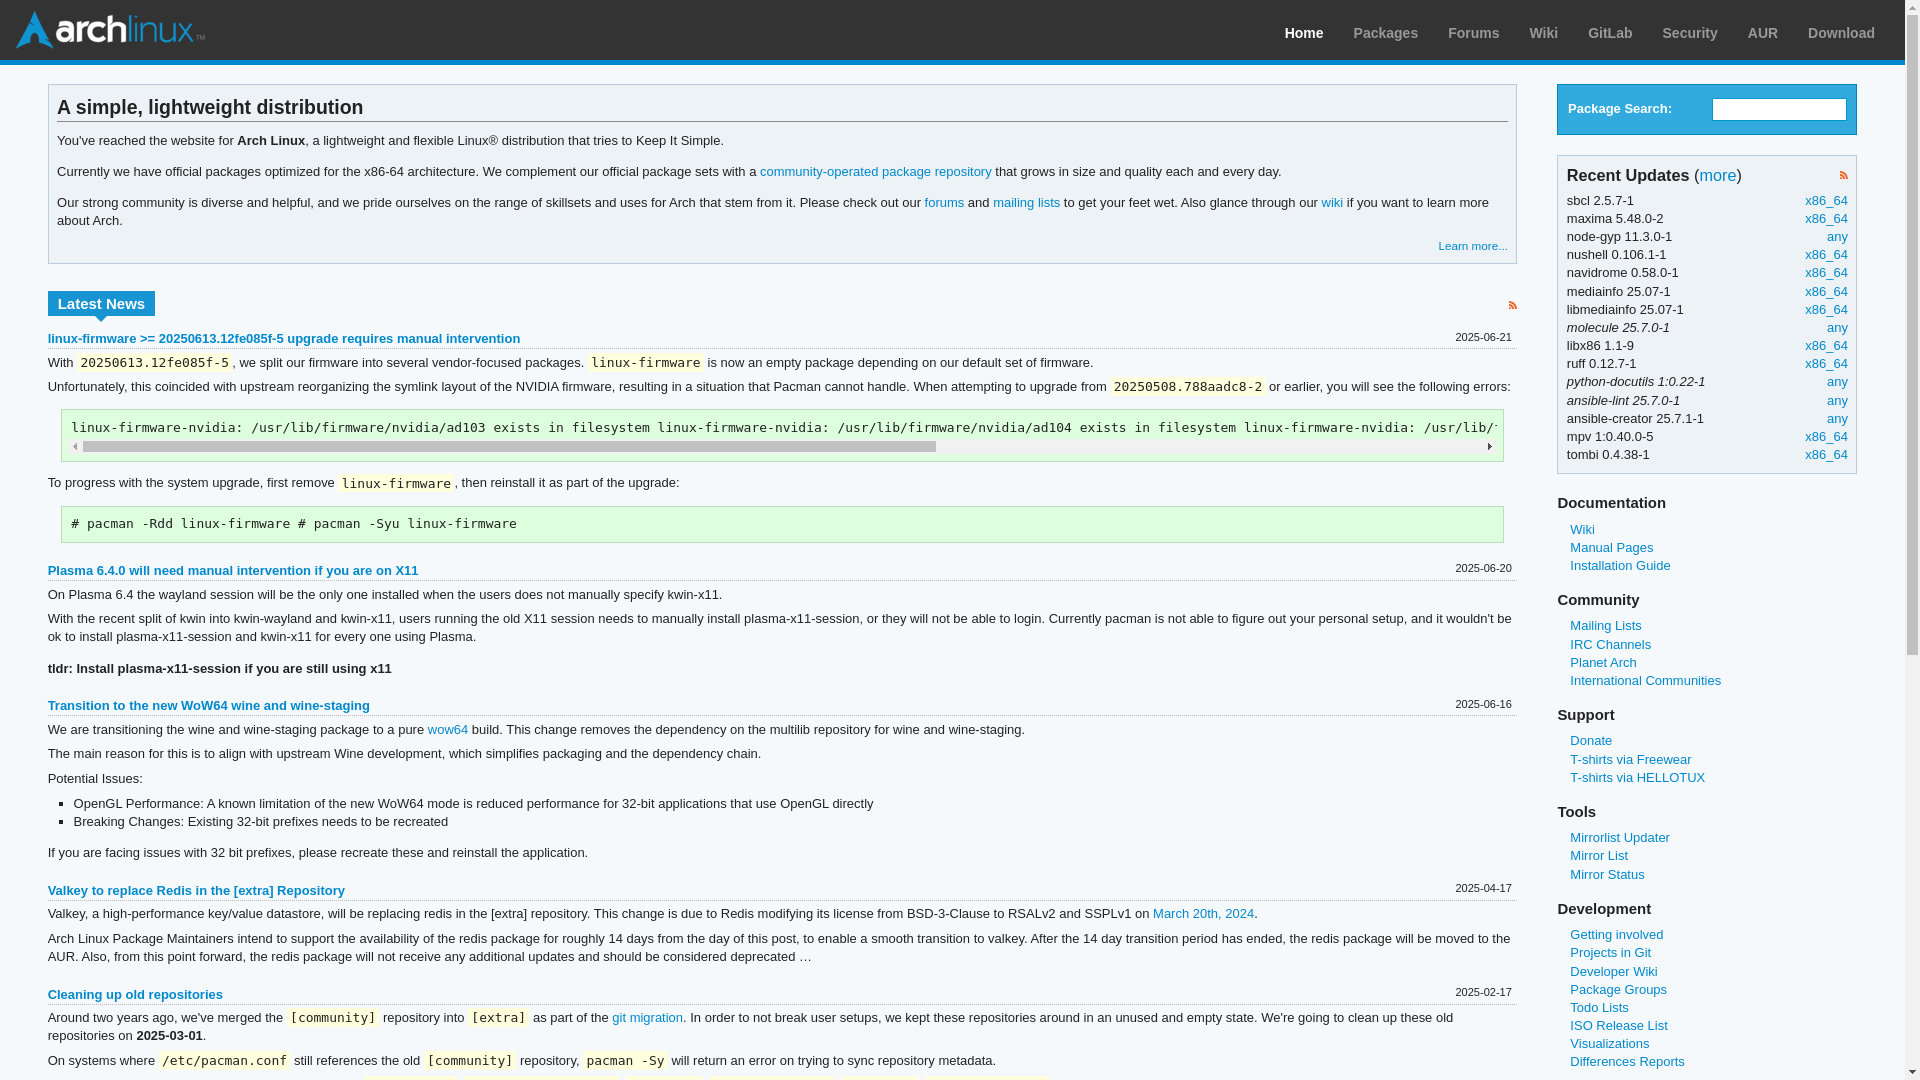Open the Visualizations link
Image resolution: width=1920 pixels, height=1080 pixels.
[1608, 1044]
